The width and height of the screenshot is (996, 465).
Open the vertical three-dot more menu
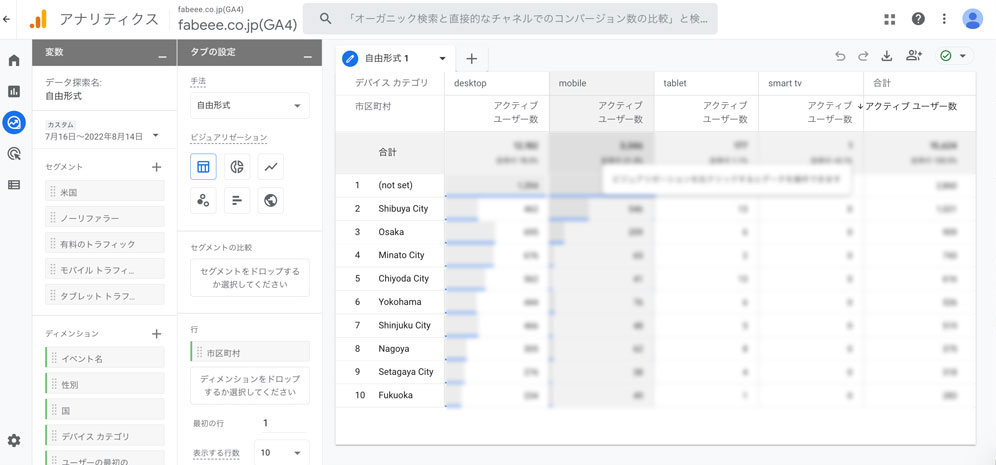[x=945, y=19]
